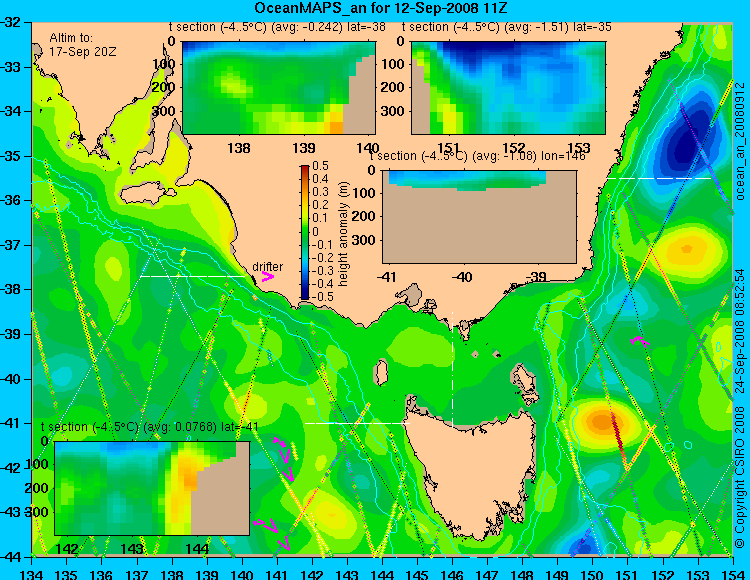The image size is (750, 580).
Task: Click the '© Copyright CSIRO 2008' text
Action: 739,479
